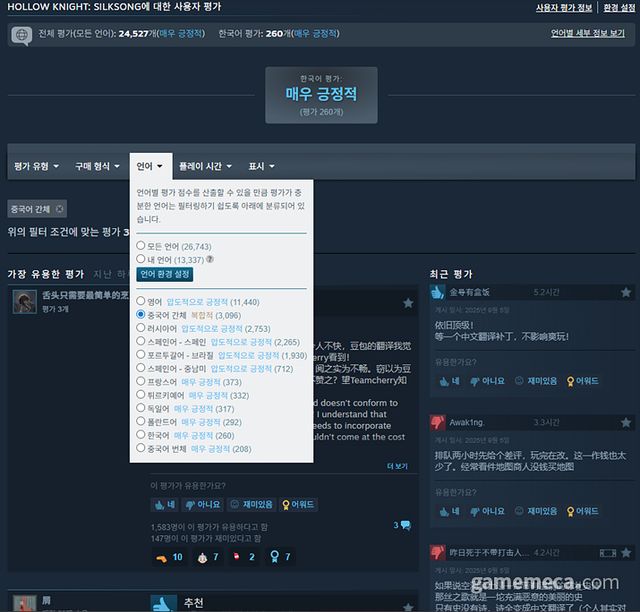This screenshot has width=640, height=612.
Task: Open 언어별 세부 정보 보기 link
Action: 587,33
